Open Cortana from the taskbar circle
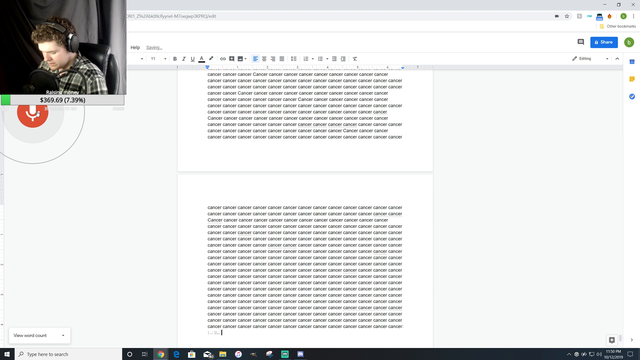This screenshot has height=360, width=640. coord(129,354)
